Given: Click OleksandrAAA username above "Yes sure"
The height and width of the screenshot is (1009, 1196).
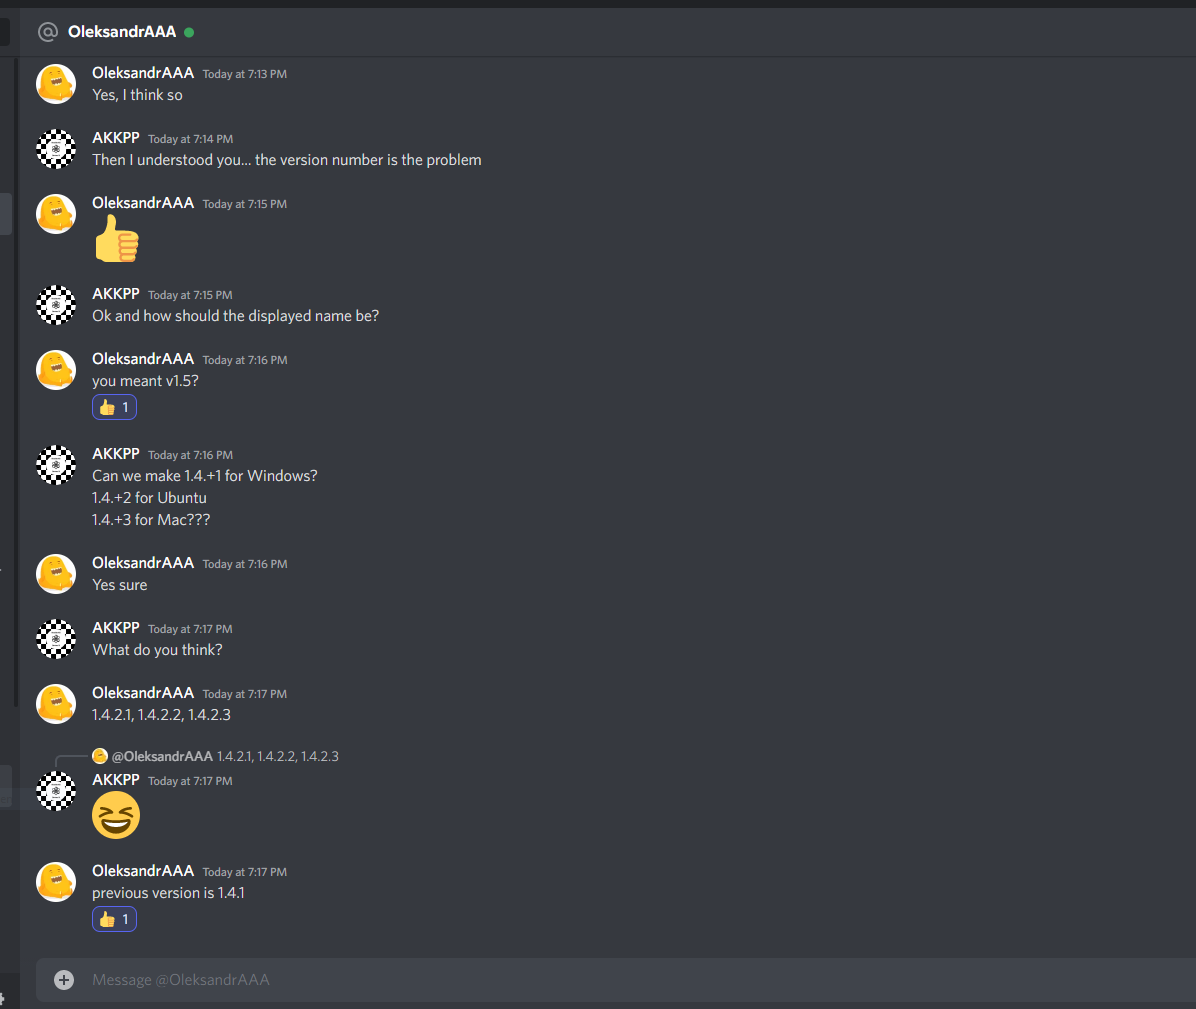Looking at the screenshot, I should [x=143, y=563].
